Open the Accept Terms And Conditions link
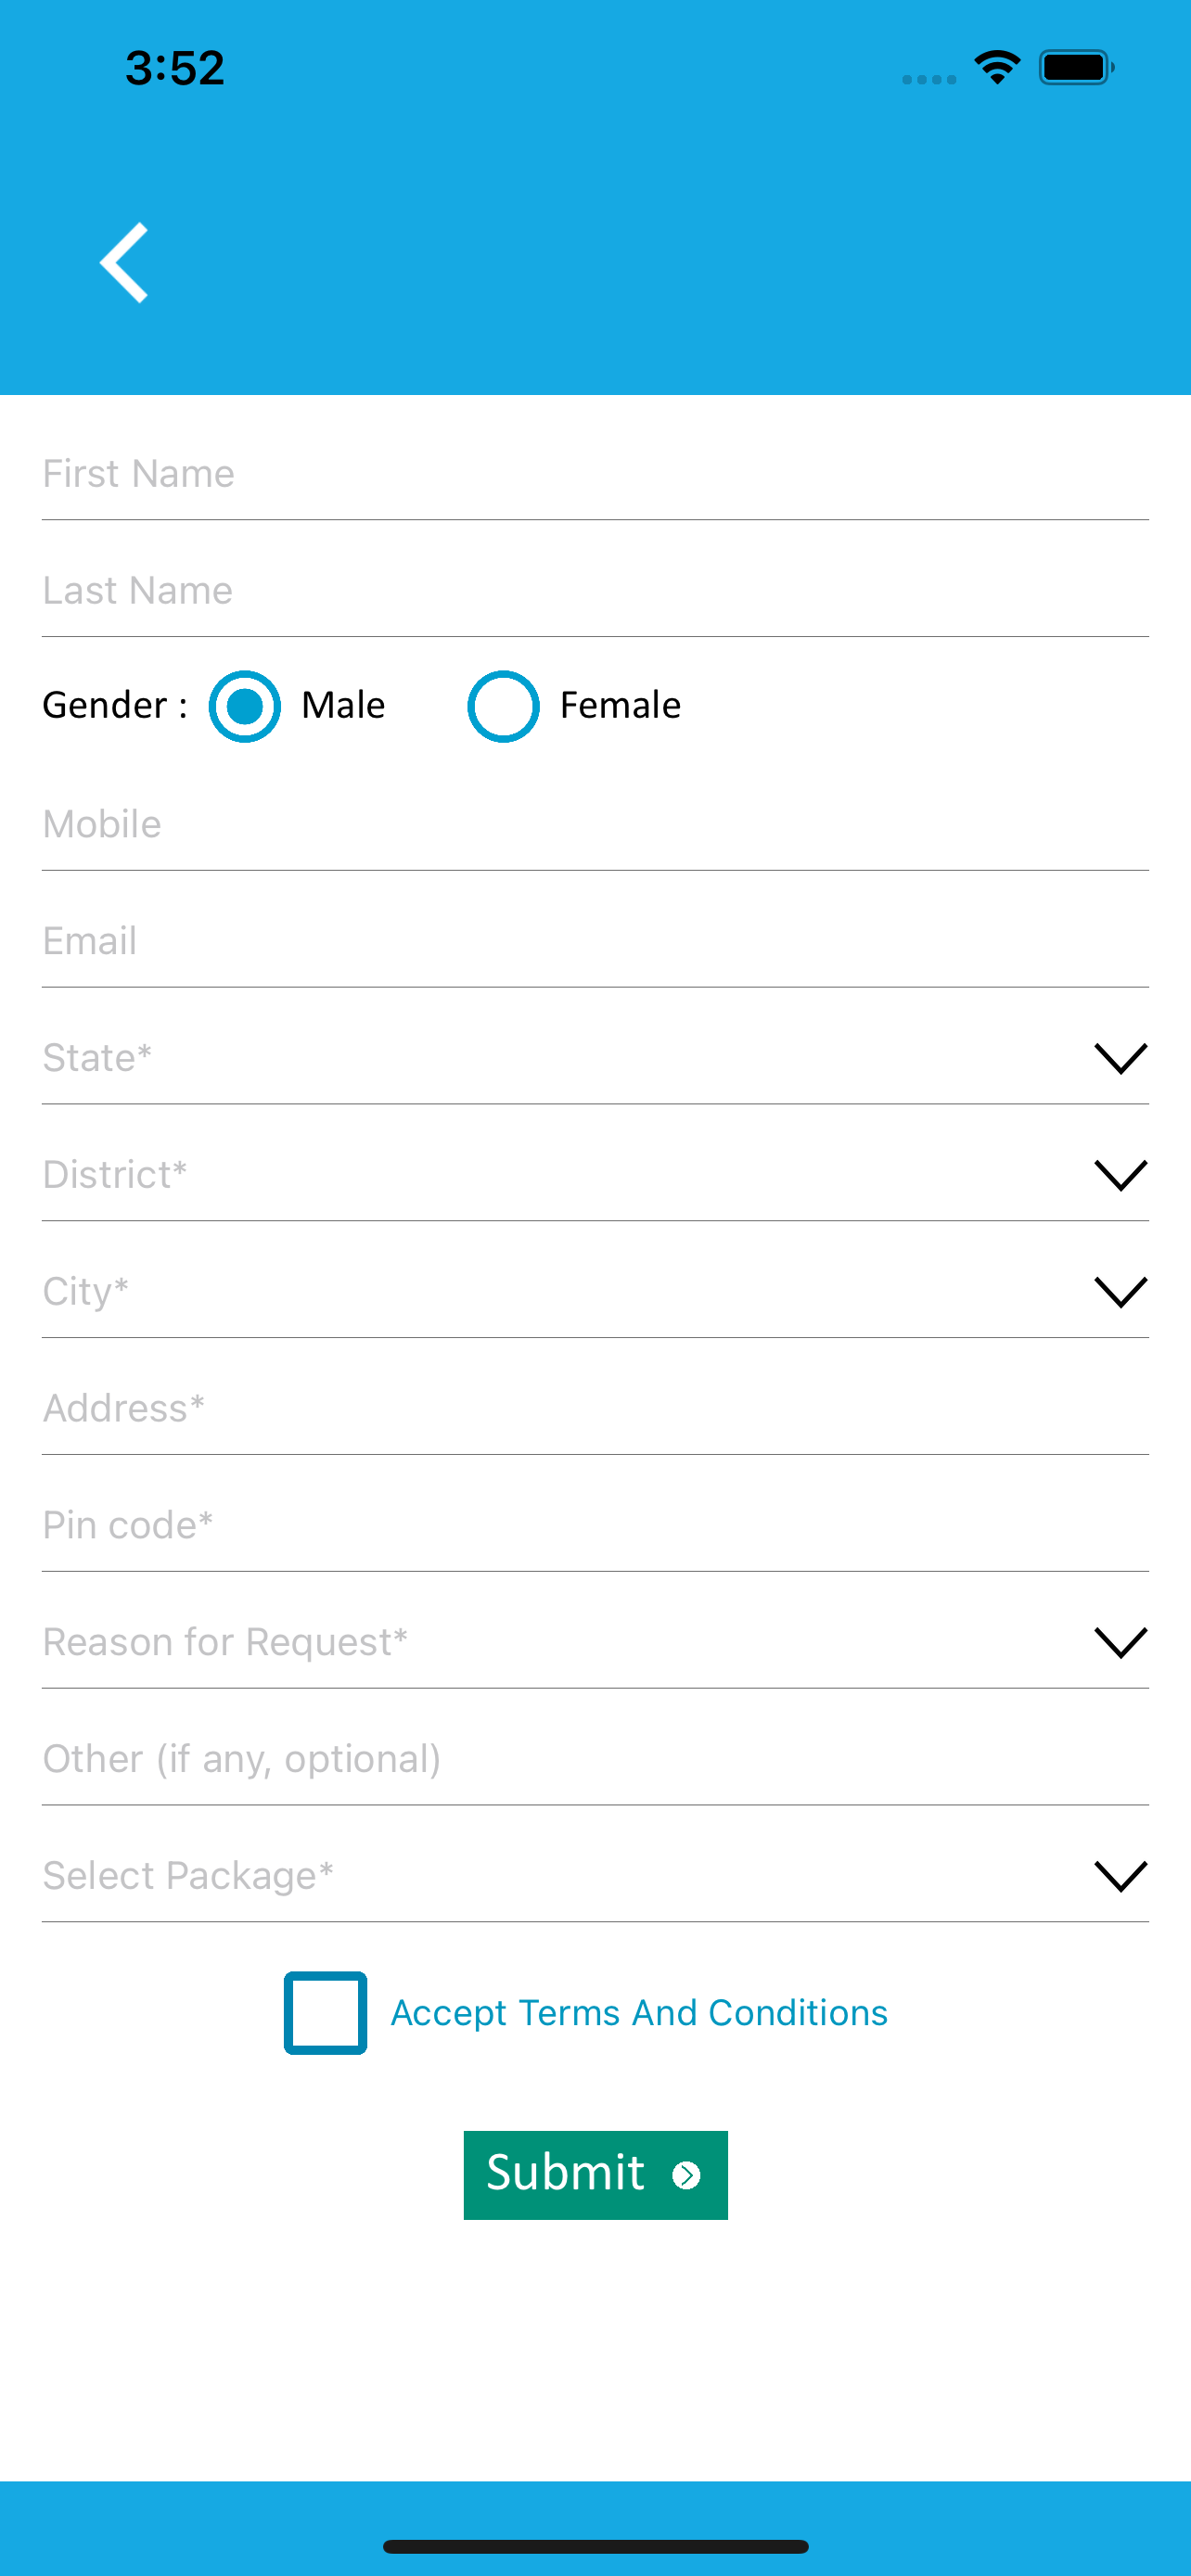Image resolution: width=1191 pixels, height=2576 pixels. coord(639,2013)
